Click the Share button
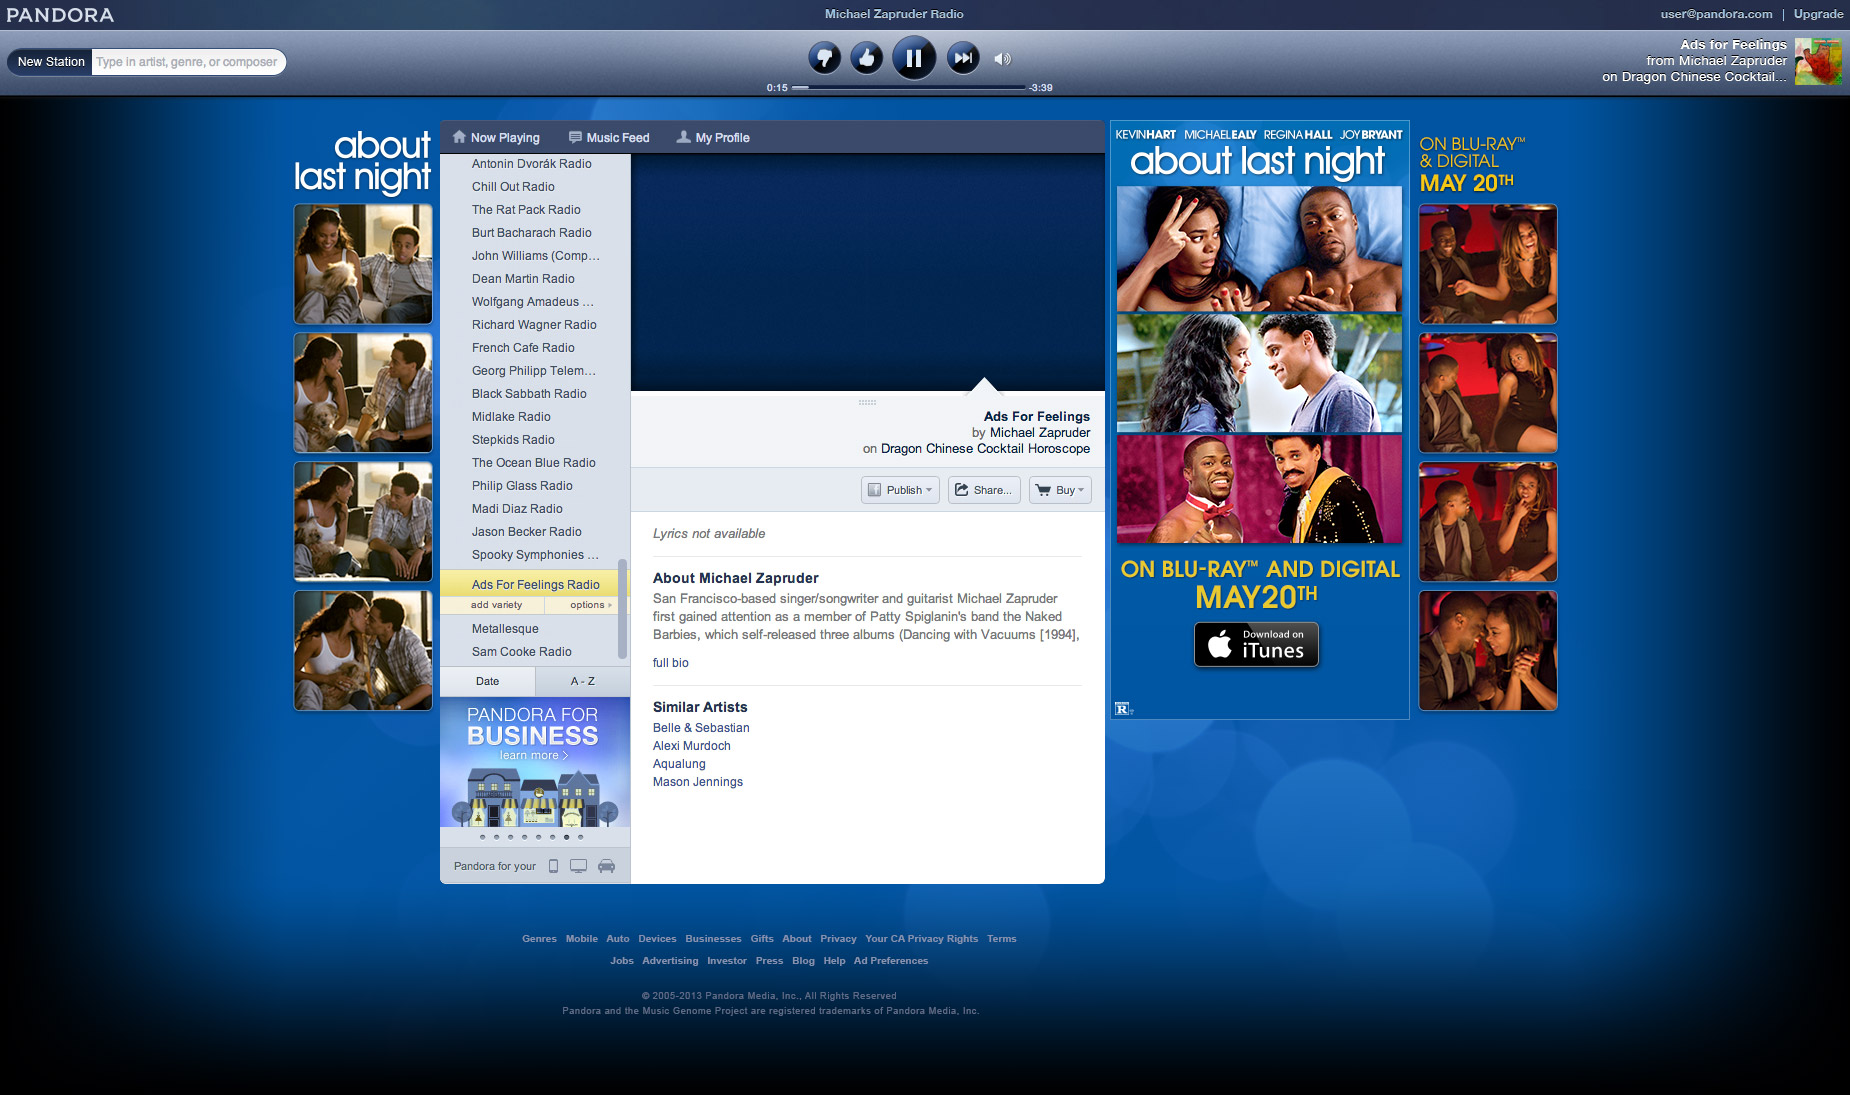 pyautogui.click(x=983, y=490)
